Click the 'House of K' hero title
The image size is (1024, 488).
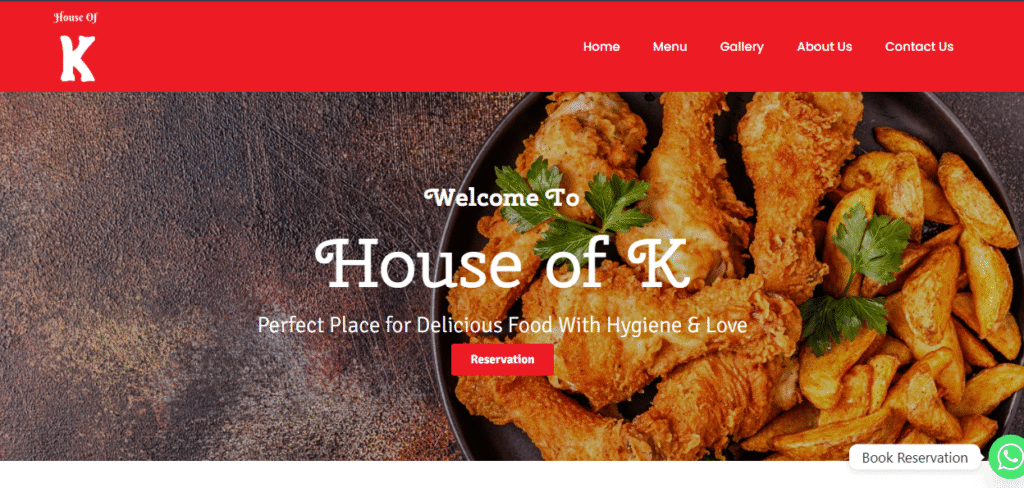(502, 263)
